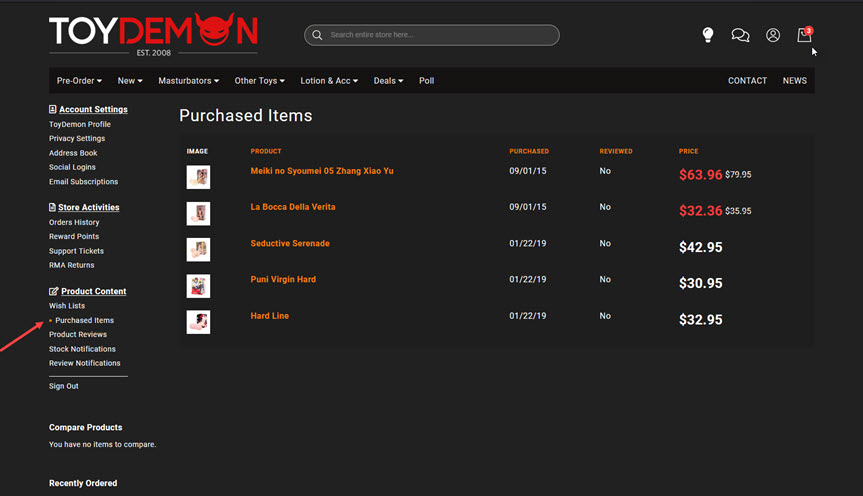
Task: Select Purchased Items in sidebar
Action: (84, 320)
